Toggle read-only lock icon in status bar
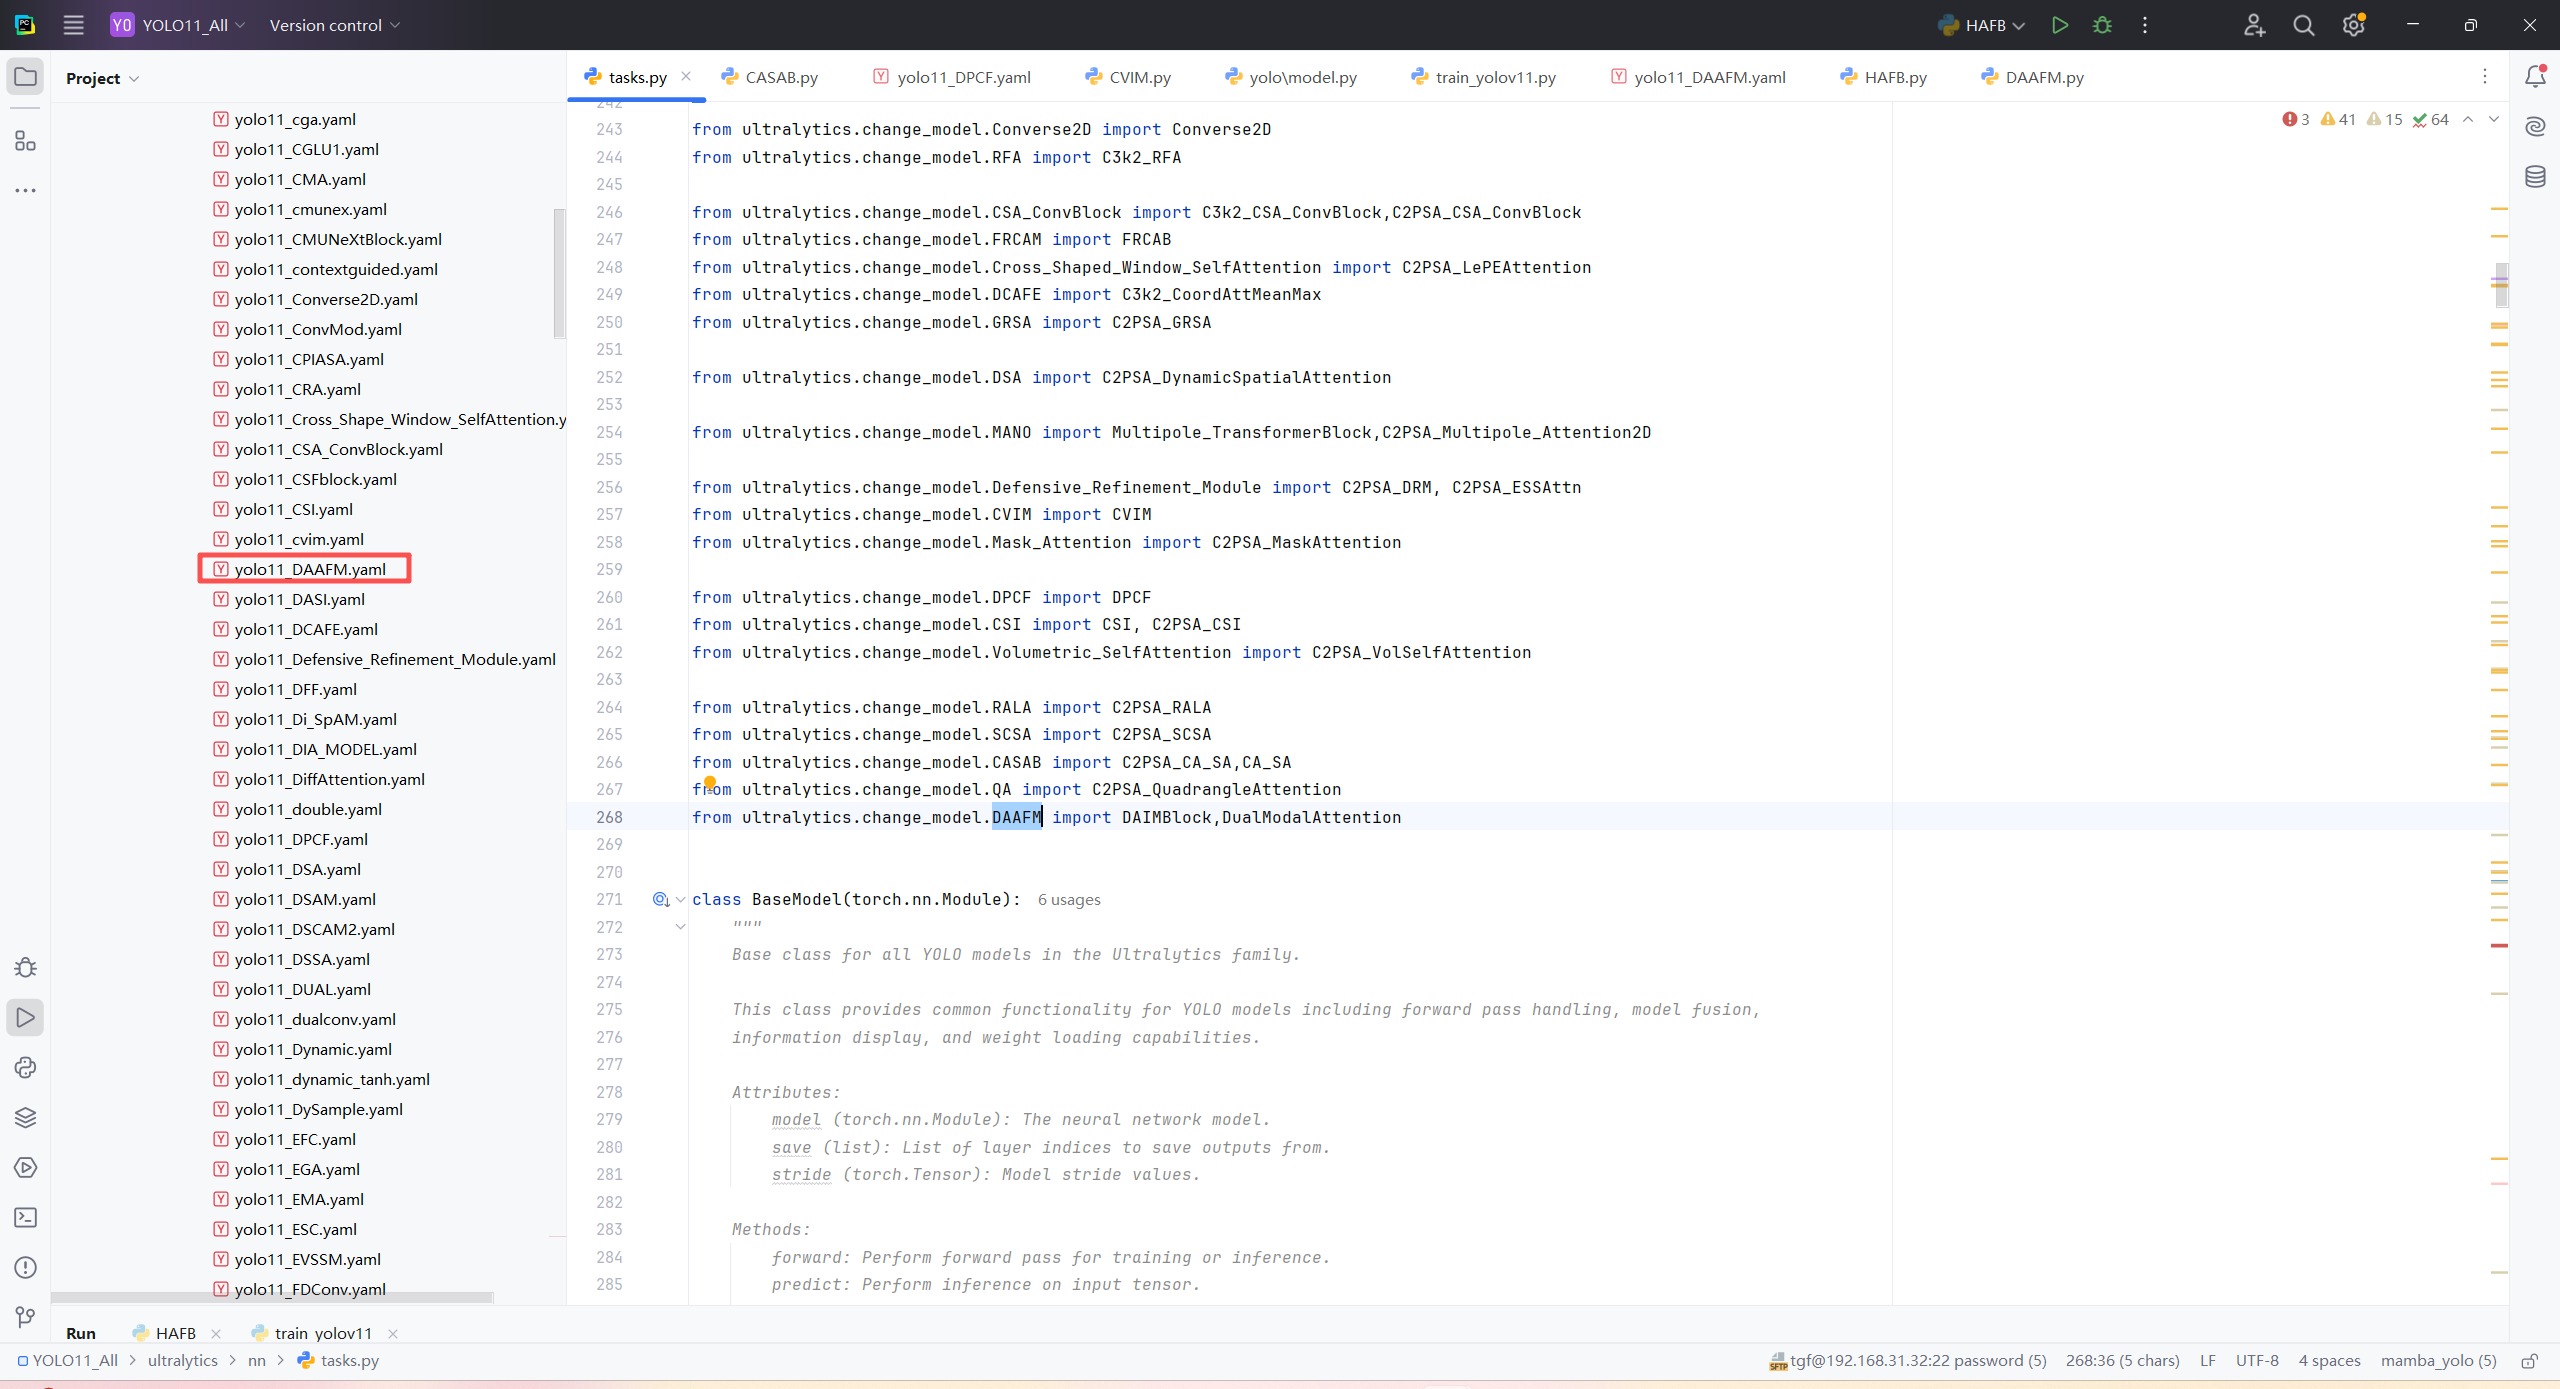Image resolution: width=2560 pixels, height=1389 pixels. (2529, 1361)
